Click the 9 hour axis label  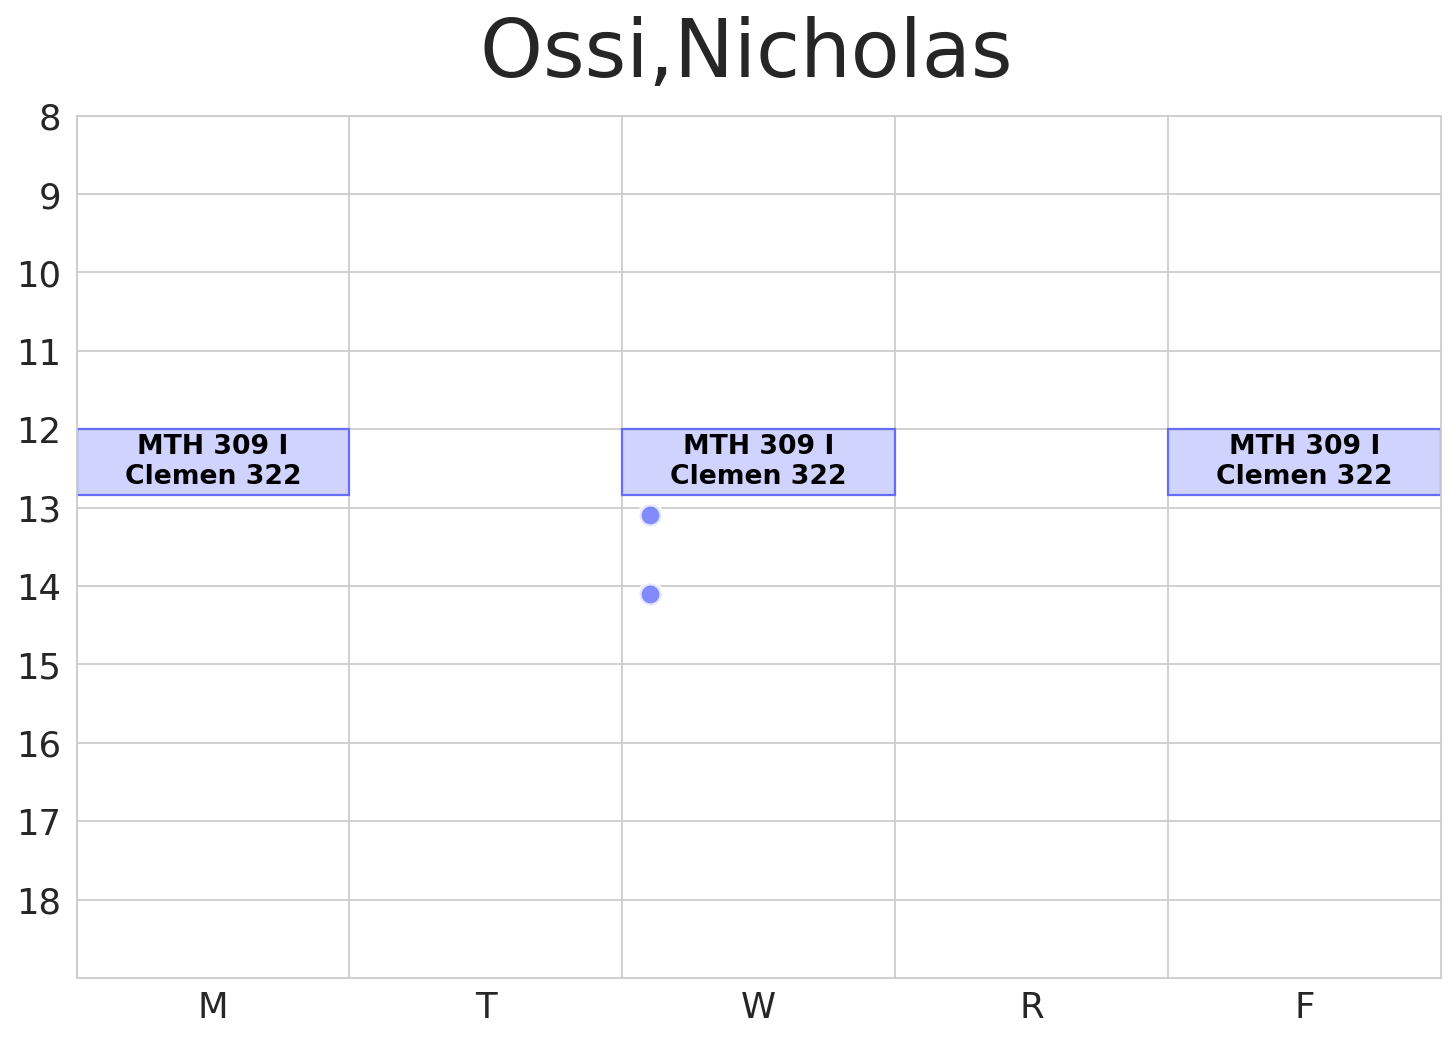click(x=50, y=197)
